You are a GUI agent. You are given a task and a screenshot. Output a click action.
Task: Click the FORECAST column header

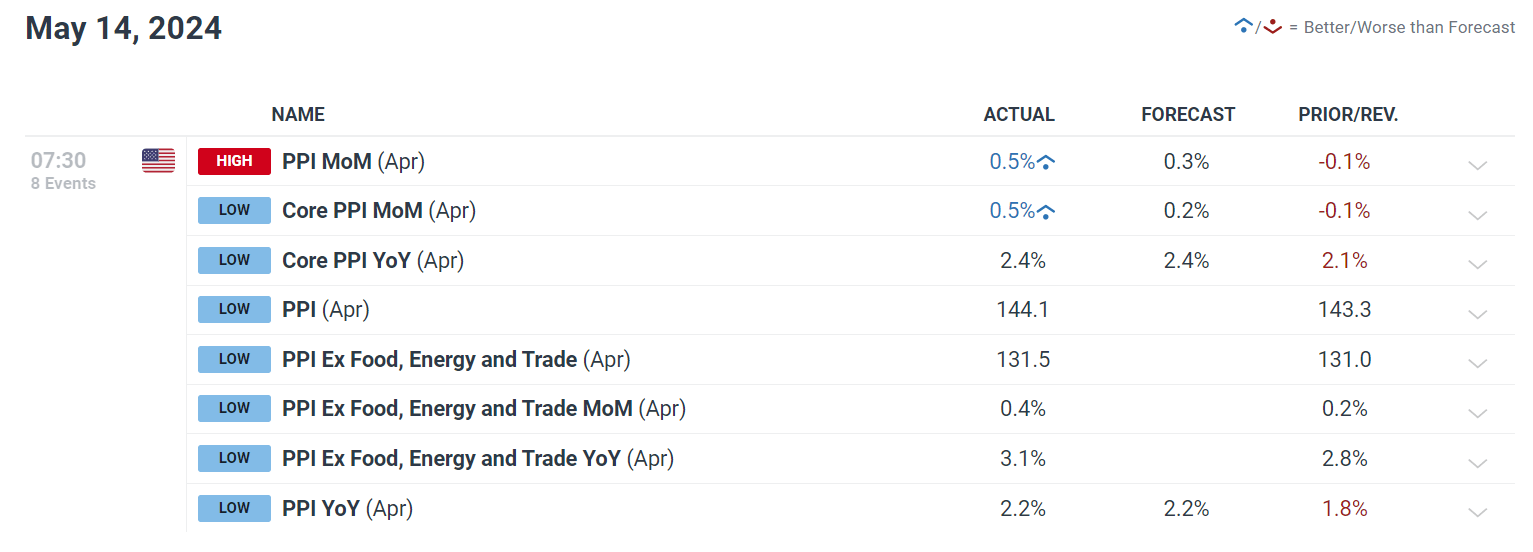1187,115
